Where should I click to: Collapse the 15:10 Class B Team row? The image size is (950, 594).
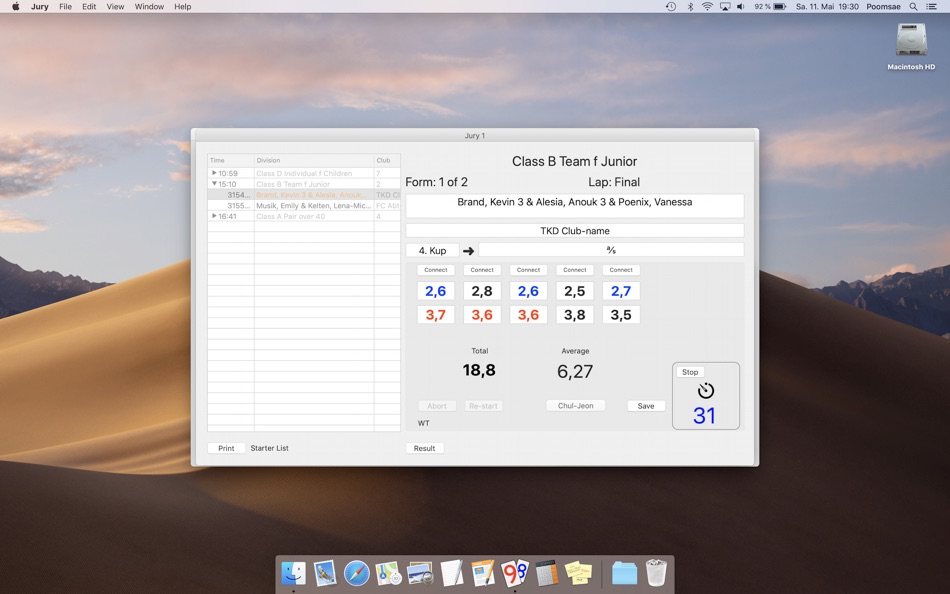pos(215,183)
